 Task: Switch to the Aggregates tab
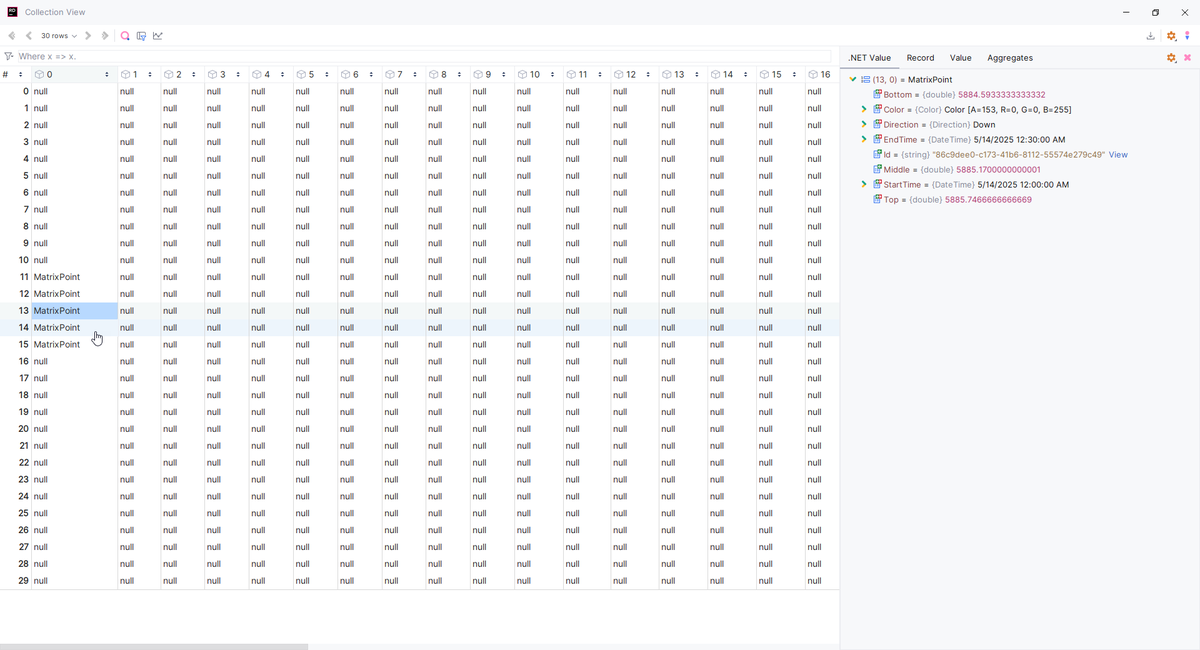[x=1012, y=57]
